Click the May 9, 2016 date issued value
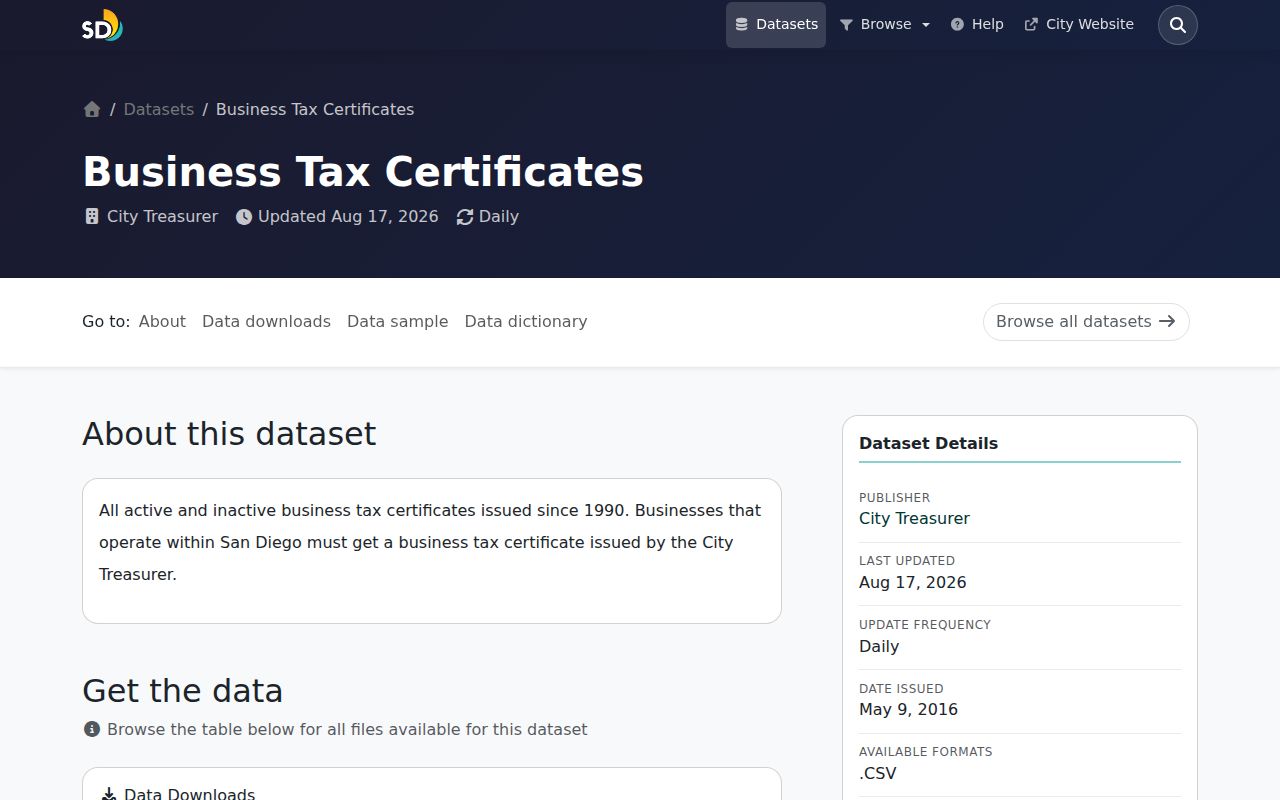This screenshot has height=800, width=1280. tap(908, 709)
